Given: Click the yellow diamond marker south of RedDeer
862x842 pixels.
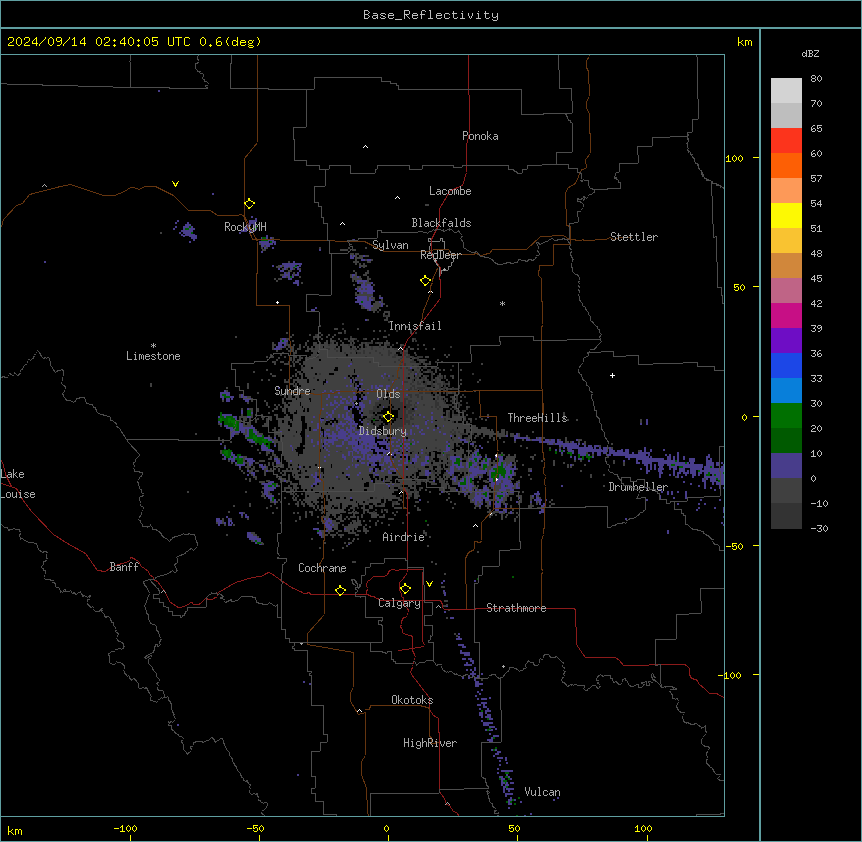Looking at the screenshot, I should (425, 281).
